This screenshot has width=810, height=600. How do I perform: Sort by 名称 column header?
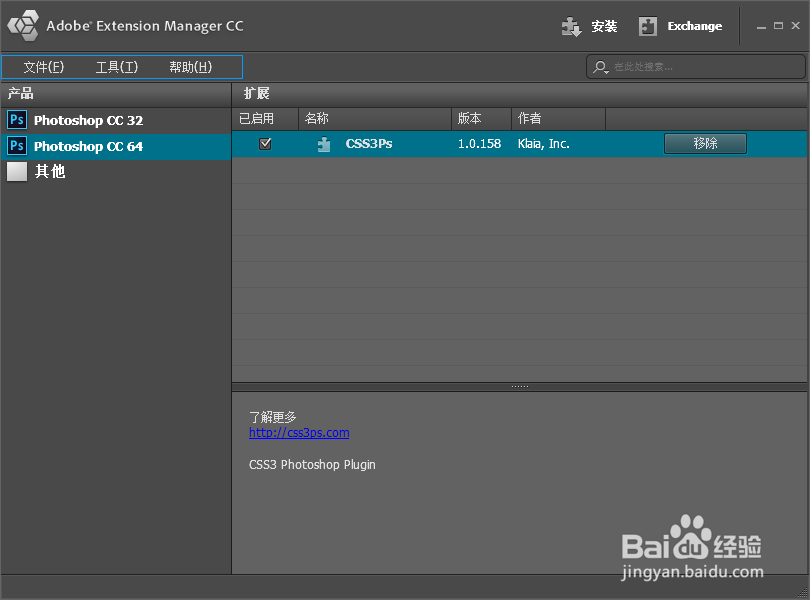click(375, 119)
